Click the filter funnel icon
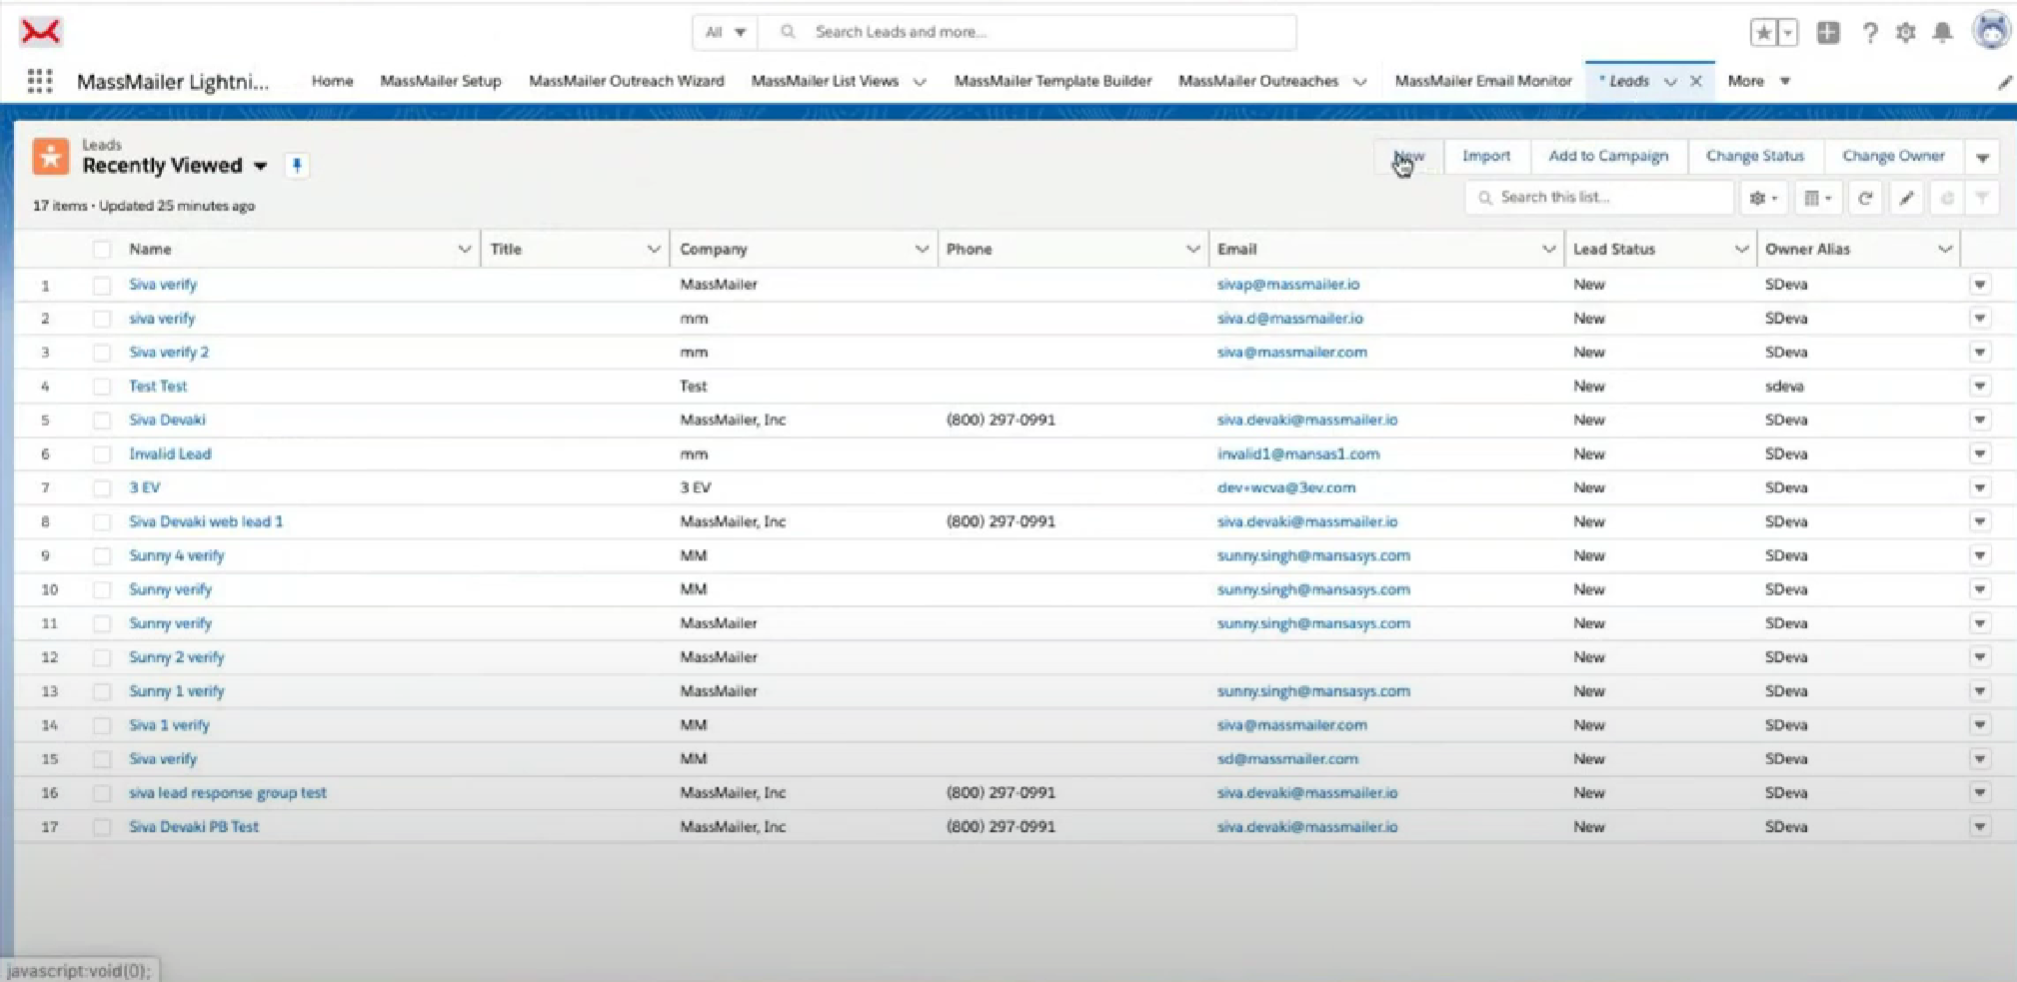2017x982 pixels. click(x=1982, y=198)
